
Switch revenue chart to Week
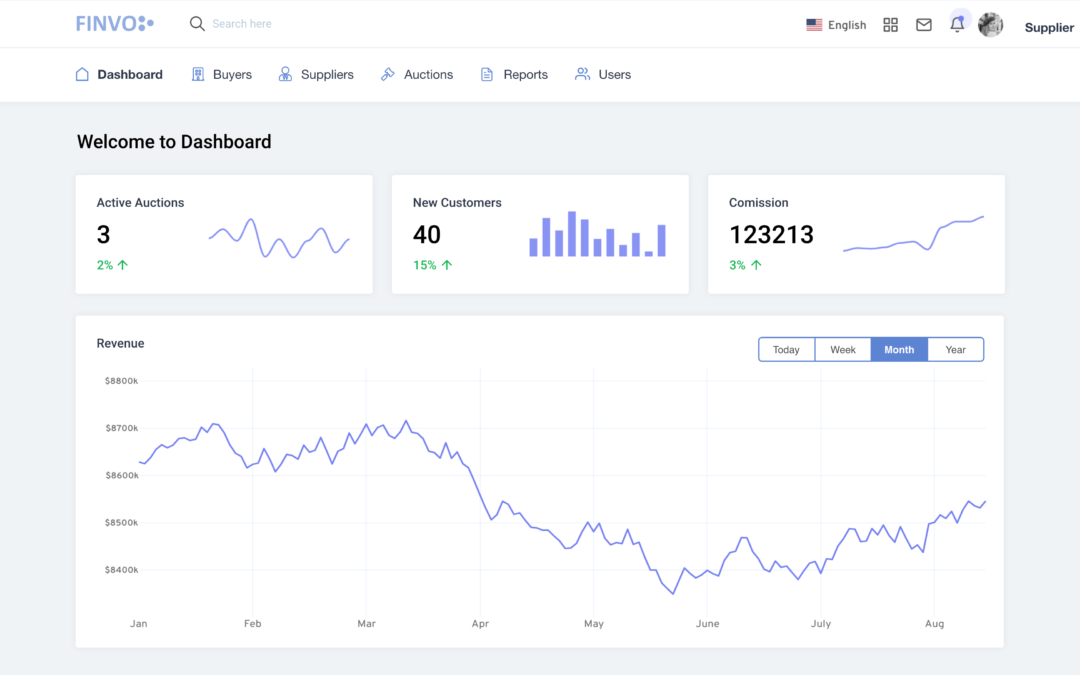click(843, 350)
